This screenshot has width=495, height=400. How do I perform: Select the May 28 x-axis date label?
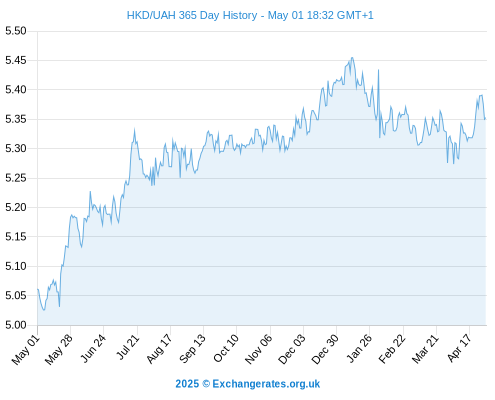(x=59, y=349)
